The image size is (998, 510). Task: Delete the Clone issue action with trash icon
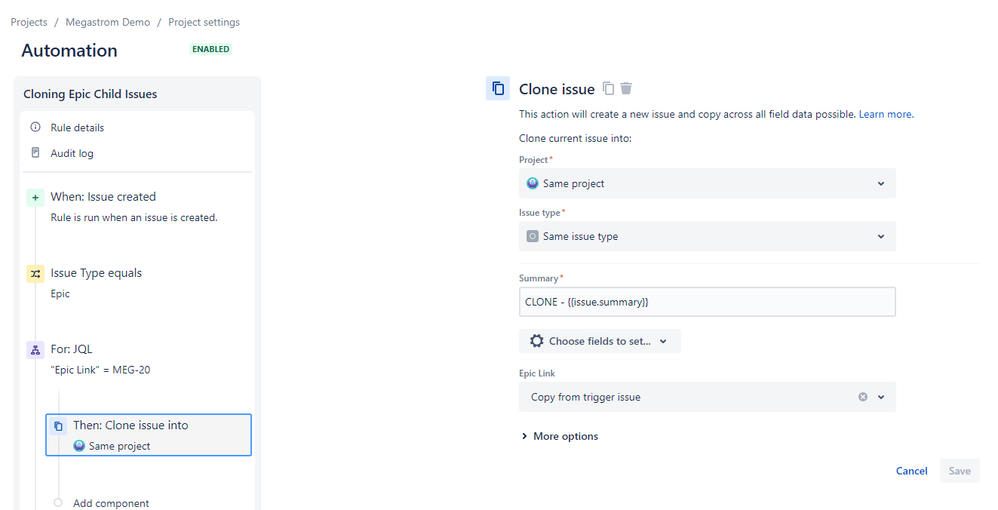click(626, 89)
